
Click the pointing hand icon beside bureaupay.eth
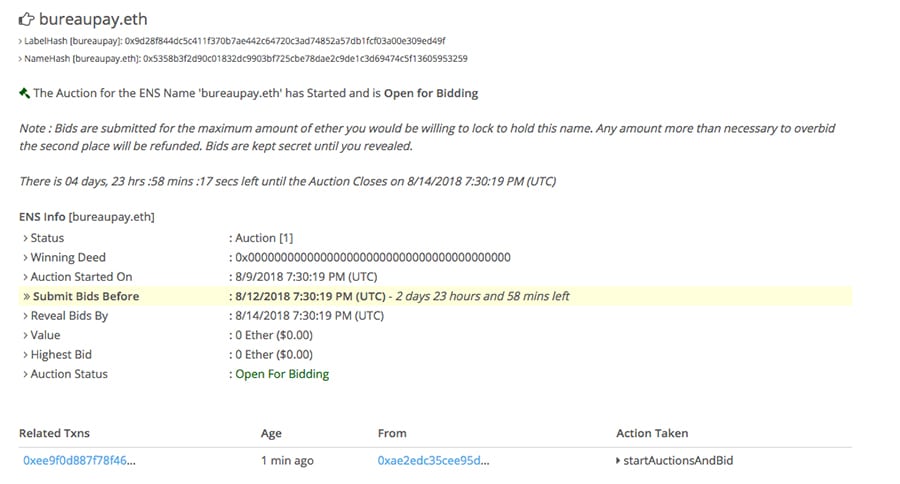point(27,18)
